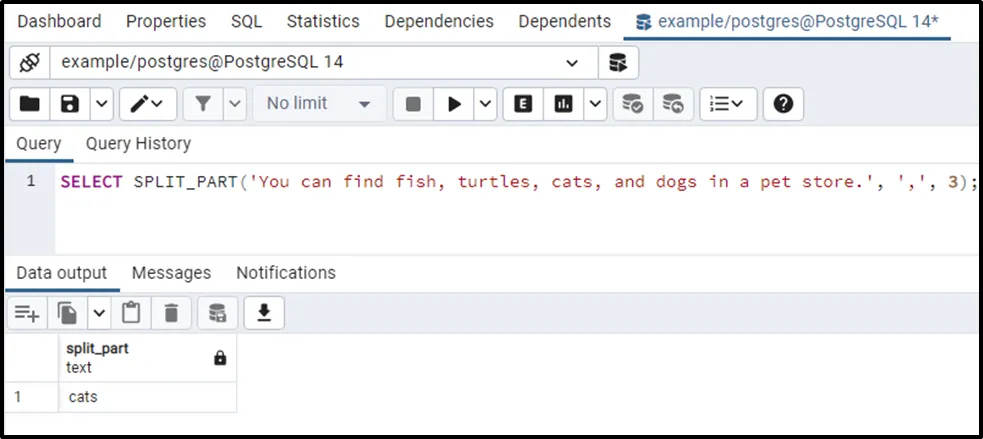Image resolution: width=983 pixels, height=439 pixels.
Task: Open the No limit rows dropdown
Action: click(x=318, y=103)
